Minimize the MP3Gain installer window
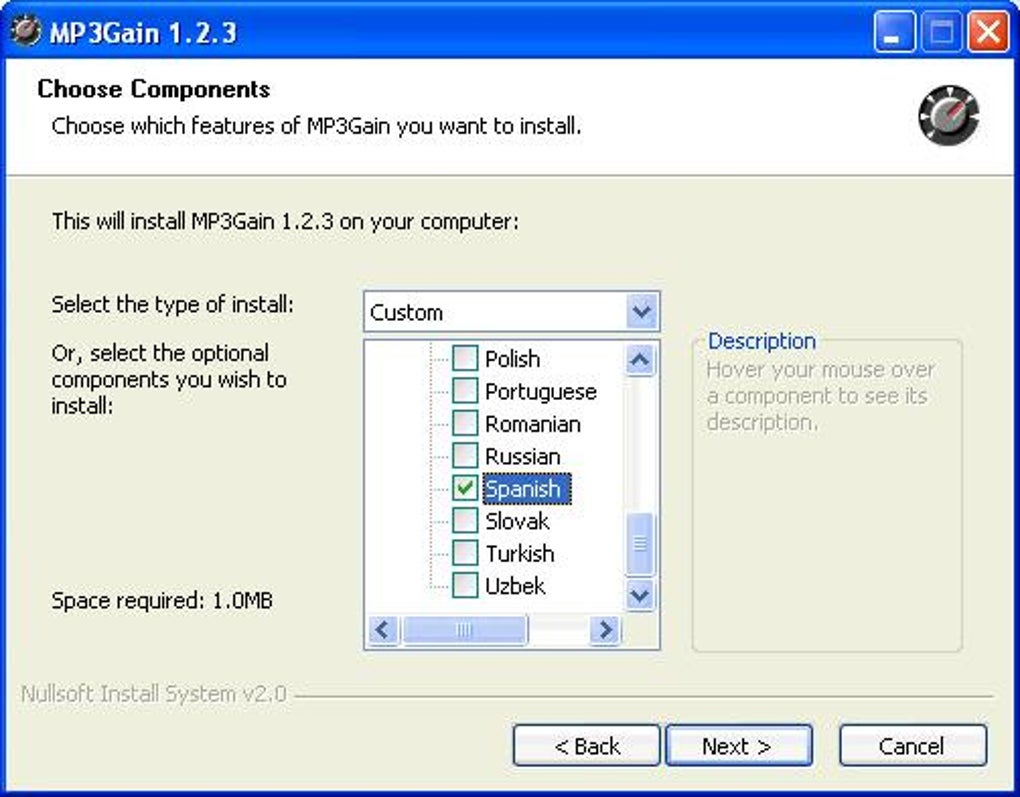The image size is (1020, 797). tap(894, 31)
